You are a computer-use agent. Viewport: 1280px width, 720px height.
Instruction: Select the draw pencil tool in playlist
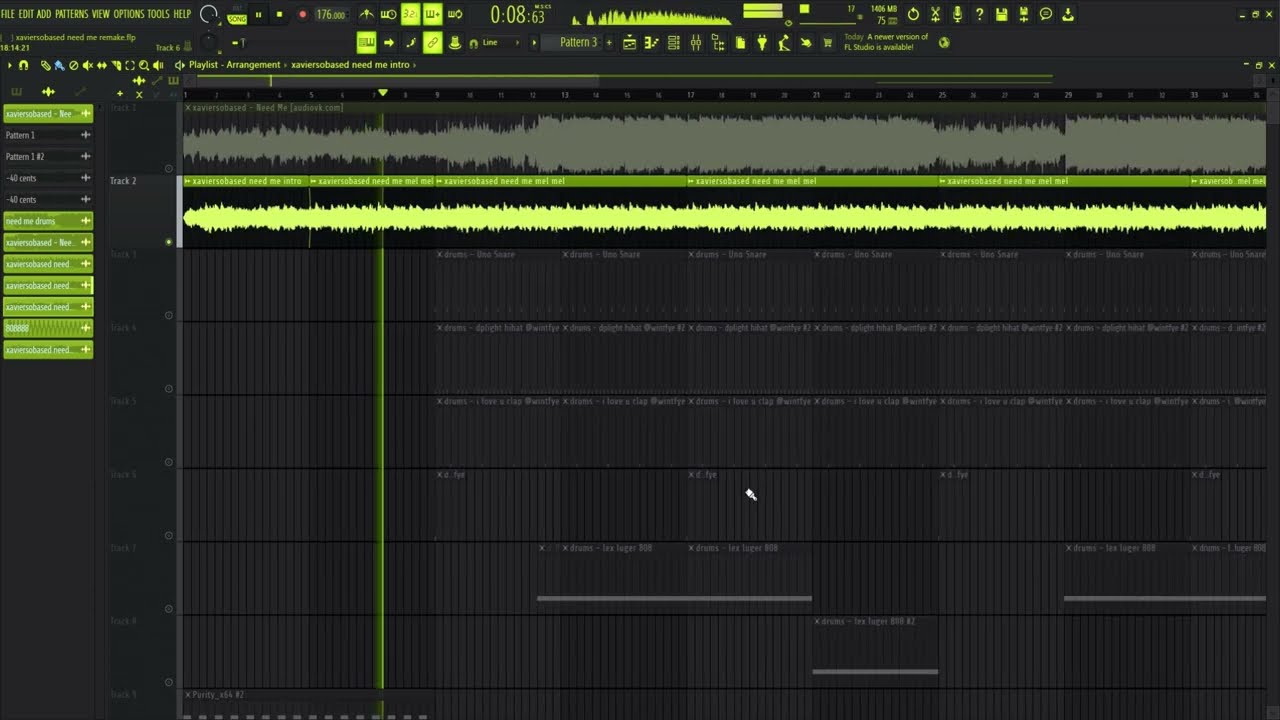tap(45, 65)
